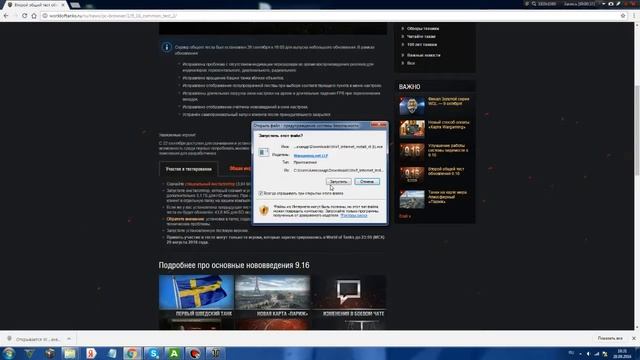The width and height of the screenshot is (640, 360).
Task: Open the 3D box app taskbar icon
Action: pyautogui.click(x=50, y=353)
